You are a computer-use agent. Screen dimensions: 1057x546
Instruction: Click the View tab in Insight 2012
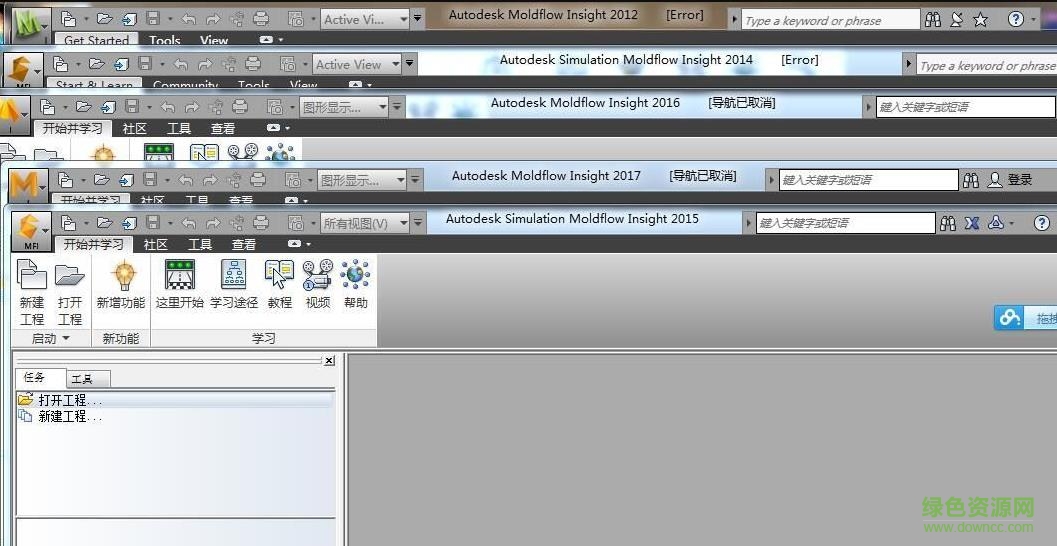(x=214, y=40)
